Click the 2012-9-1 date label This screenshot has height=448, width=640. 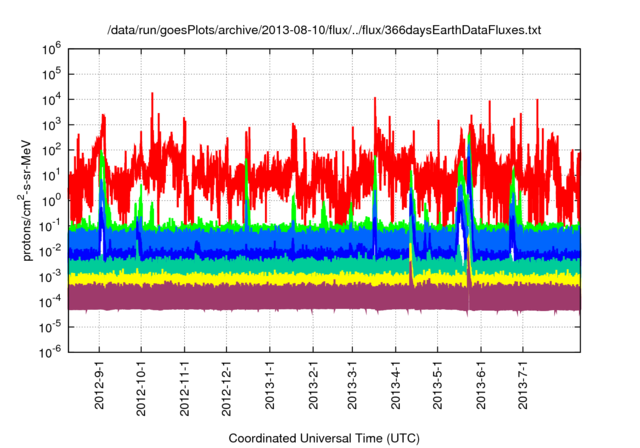(99, 385)
